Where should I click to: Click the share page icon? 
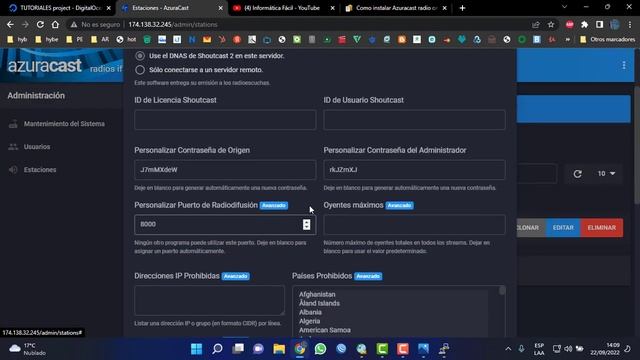pyautogui.click(x=536, y=24)
